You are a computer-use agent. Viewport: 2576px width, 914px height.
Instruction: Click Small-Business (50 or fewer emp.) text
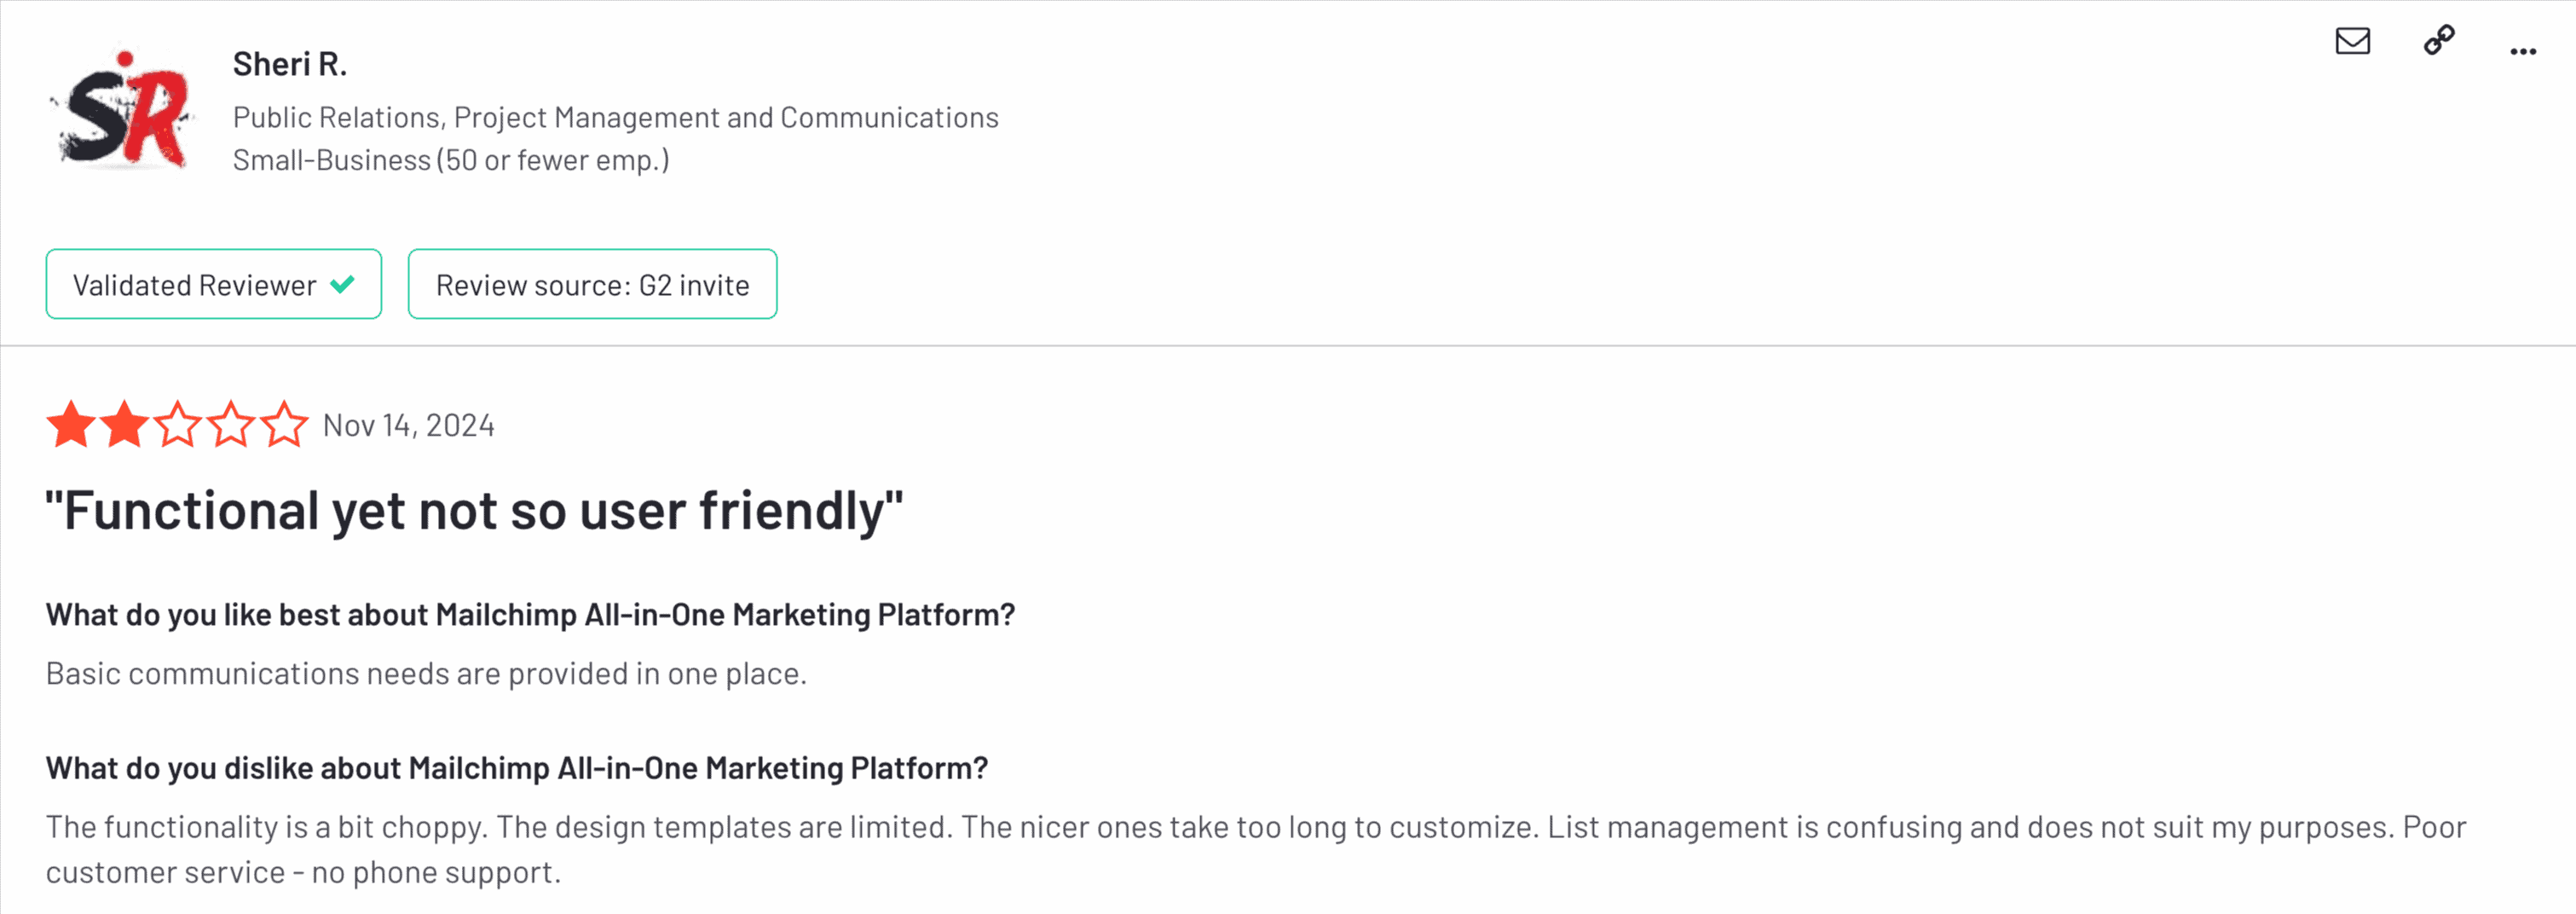tap(451, 160)
